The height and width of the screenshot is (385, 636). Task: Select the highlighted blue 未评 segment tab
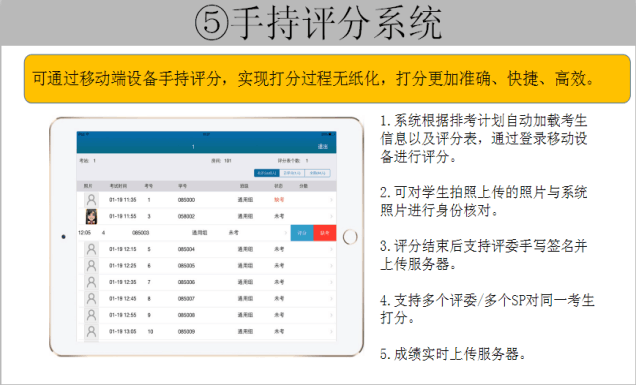coord(266,173)
